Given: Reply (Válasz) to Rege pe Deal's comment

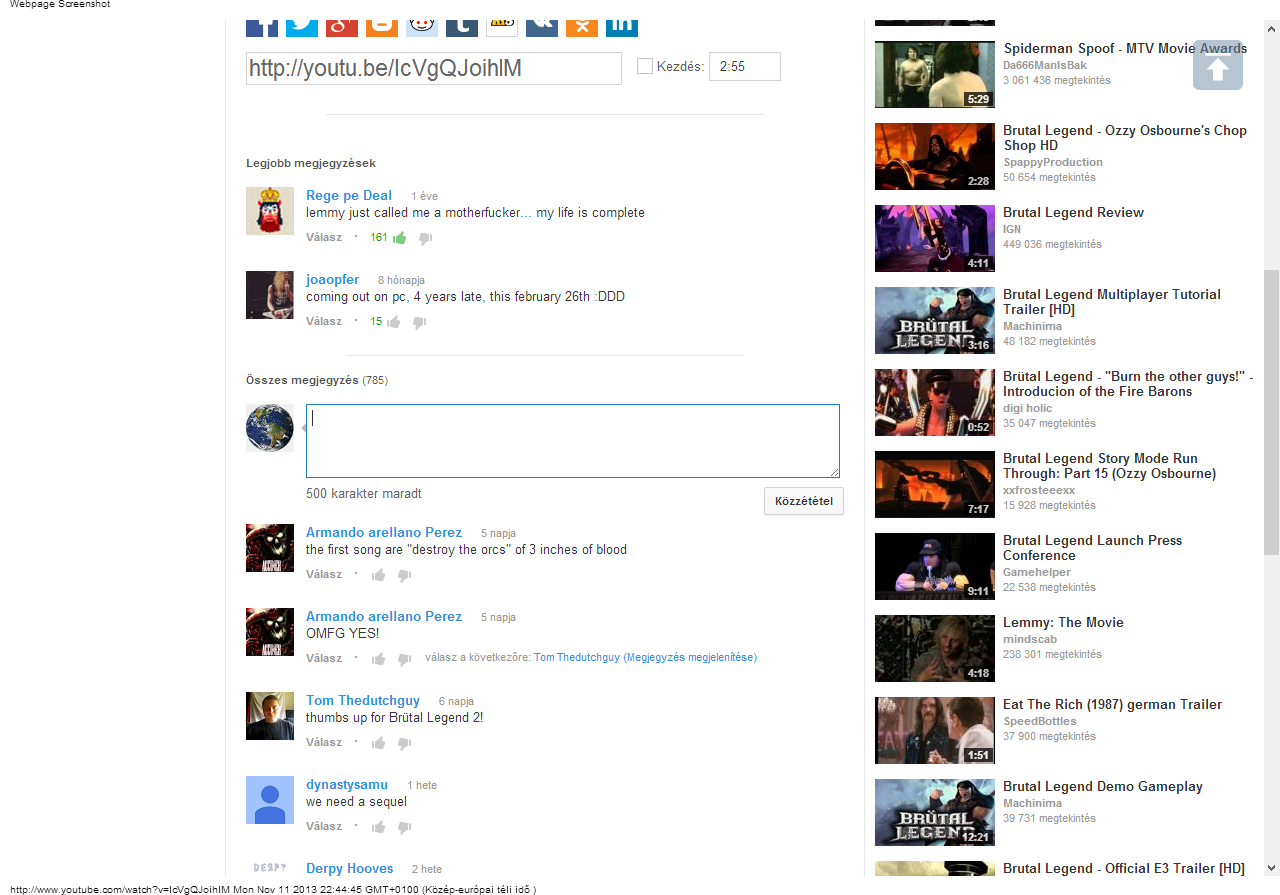Looking at the screenshot, I should click(324, 238).
